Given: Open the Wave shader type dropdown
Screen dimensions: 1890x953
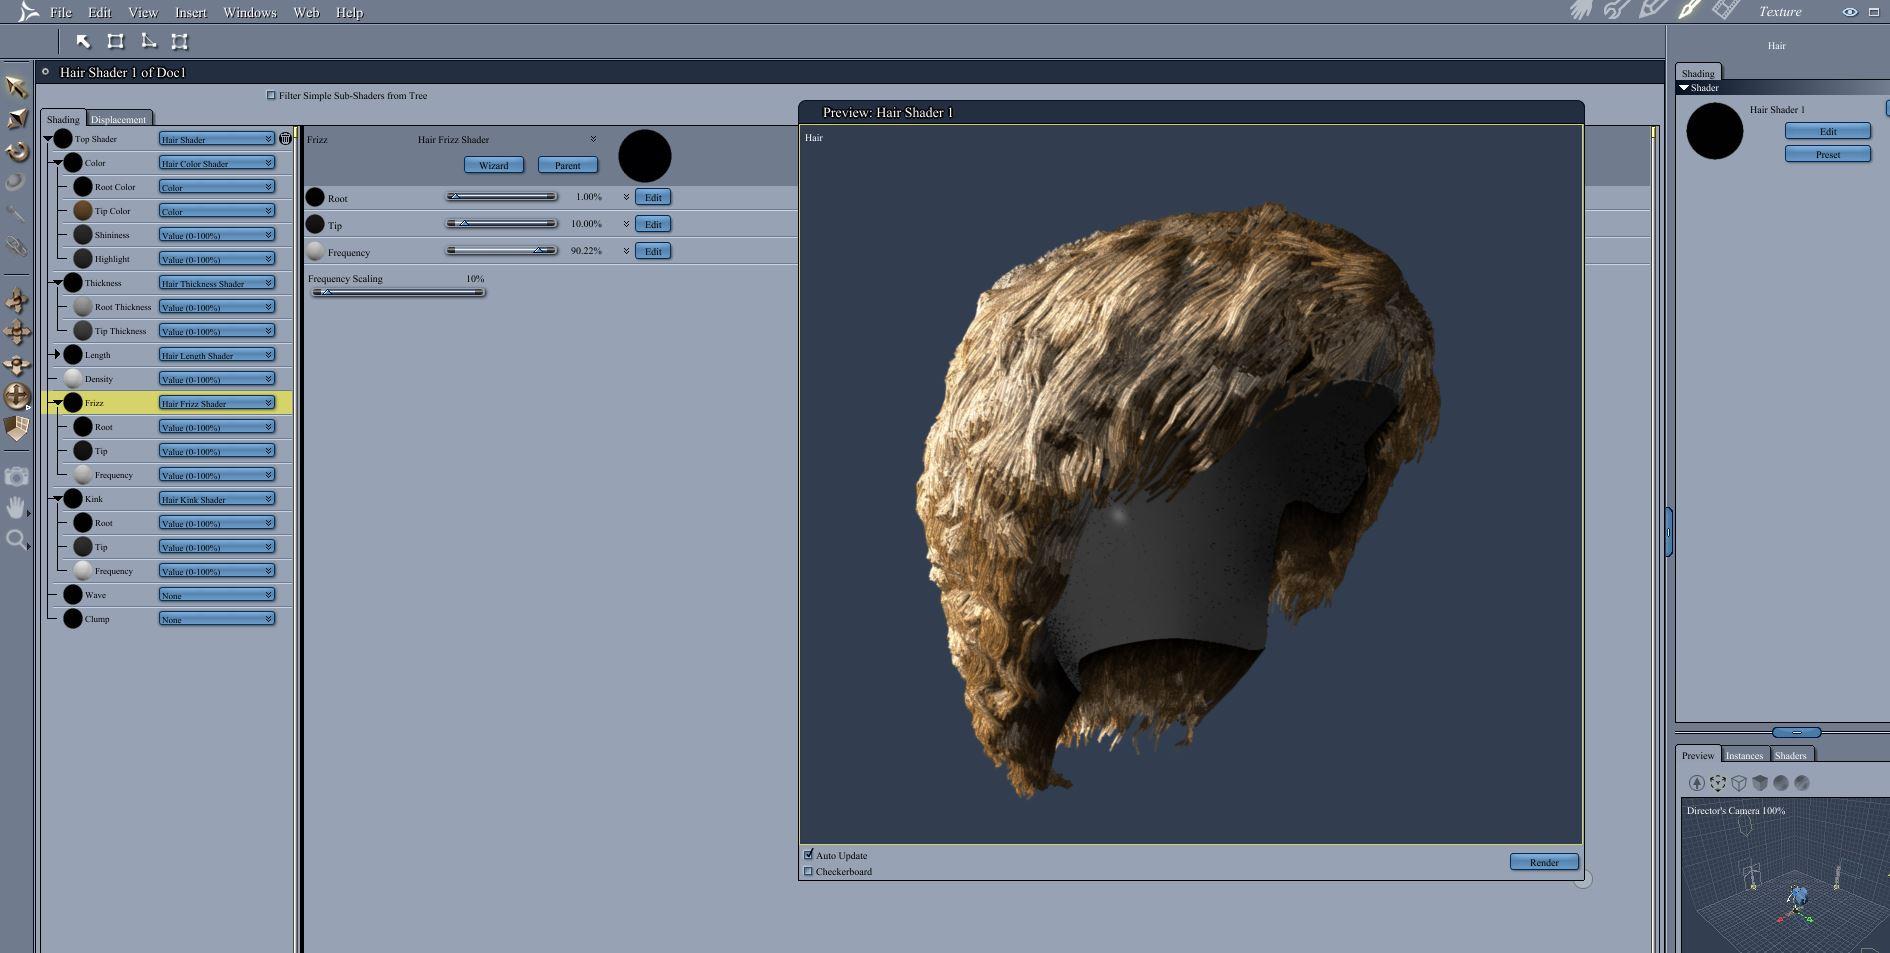Looking at the screenshot, I should pyautogui.click(x=216, y=595).
